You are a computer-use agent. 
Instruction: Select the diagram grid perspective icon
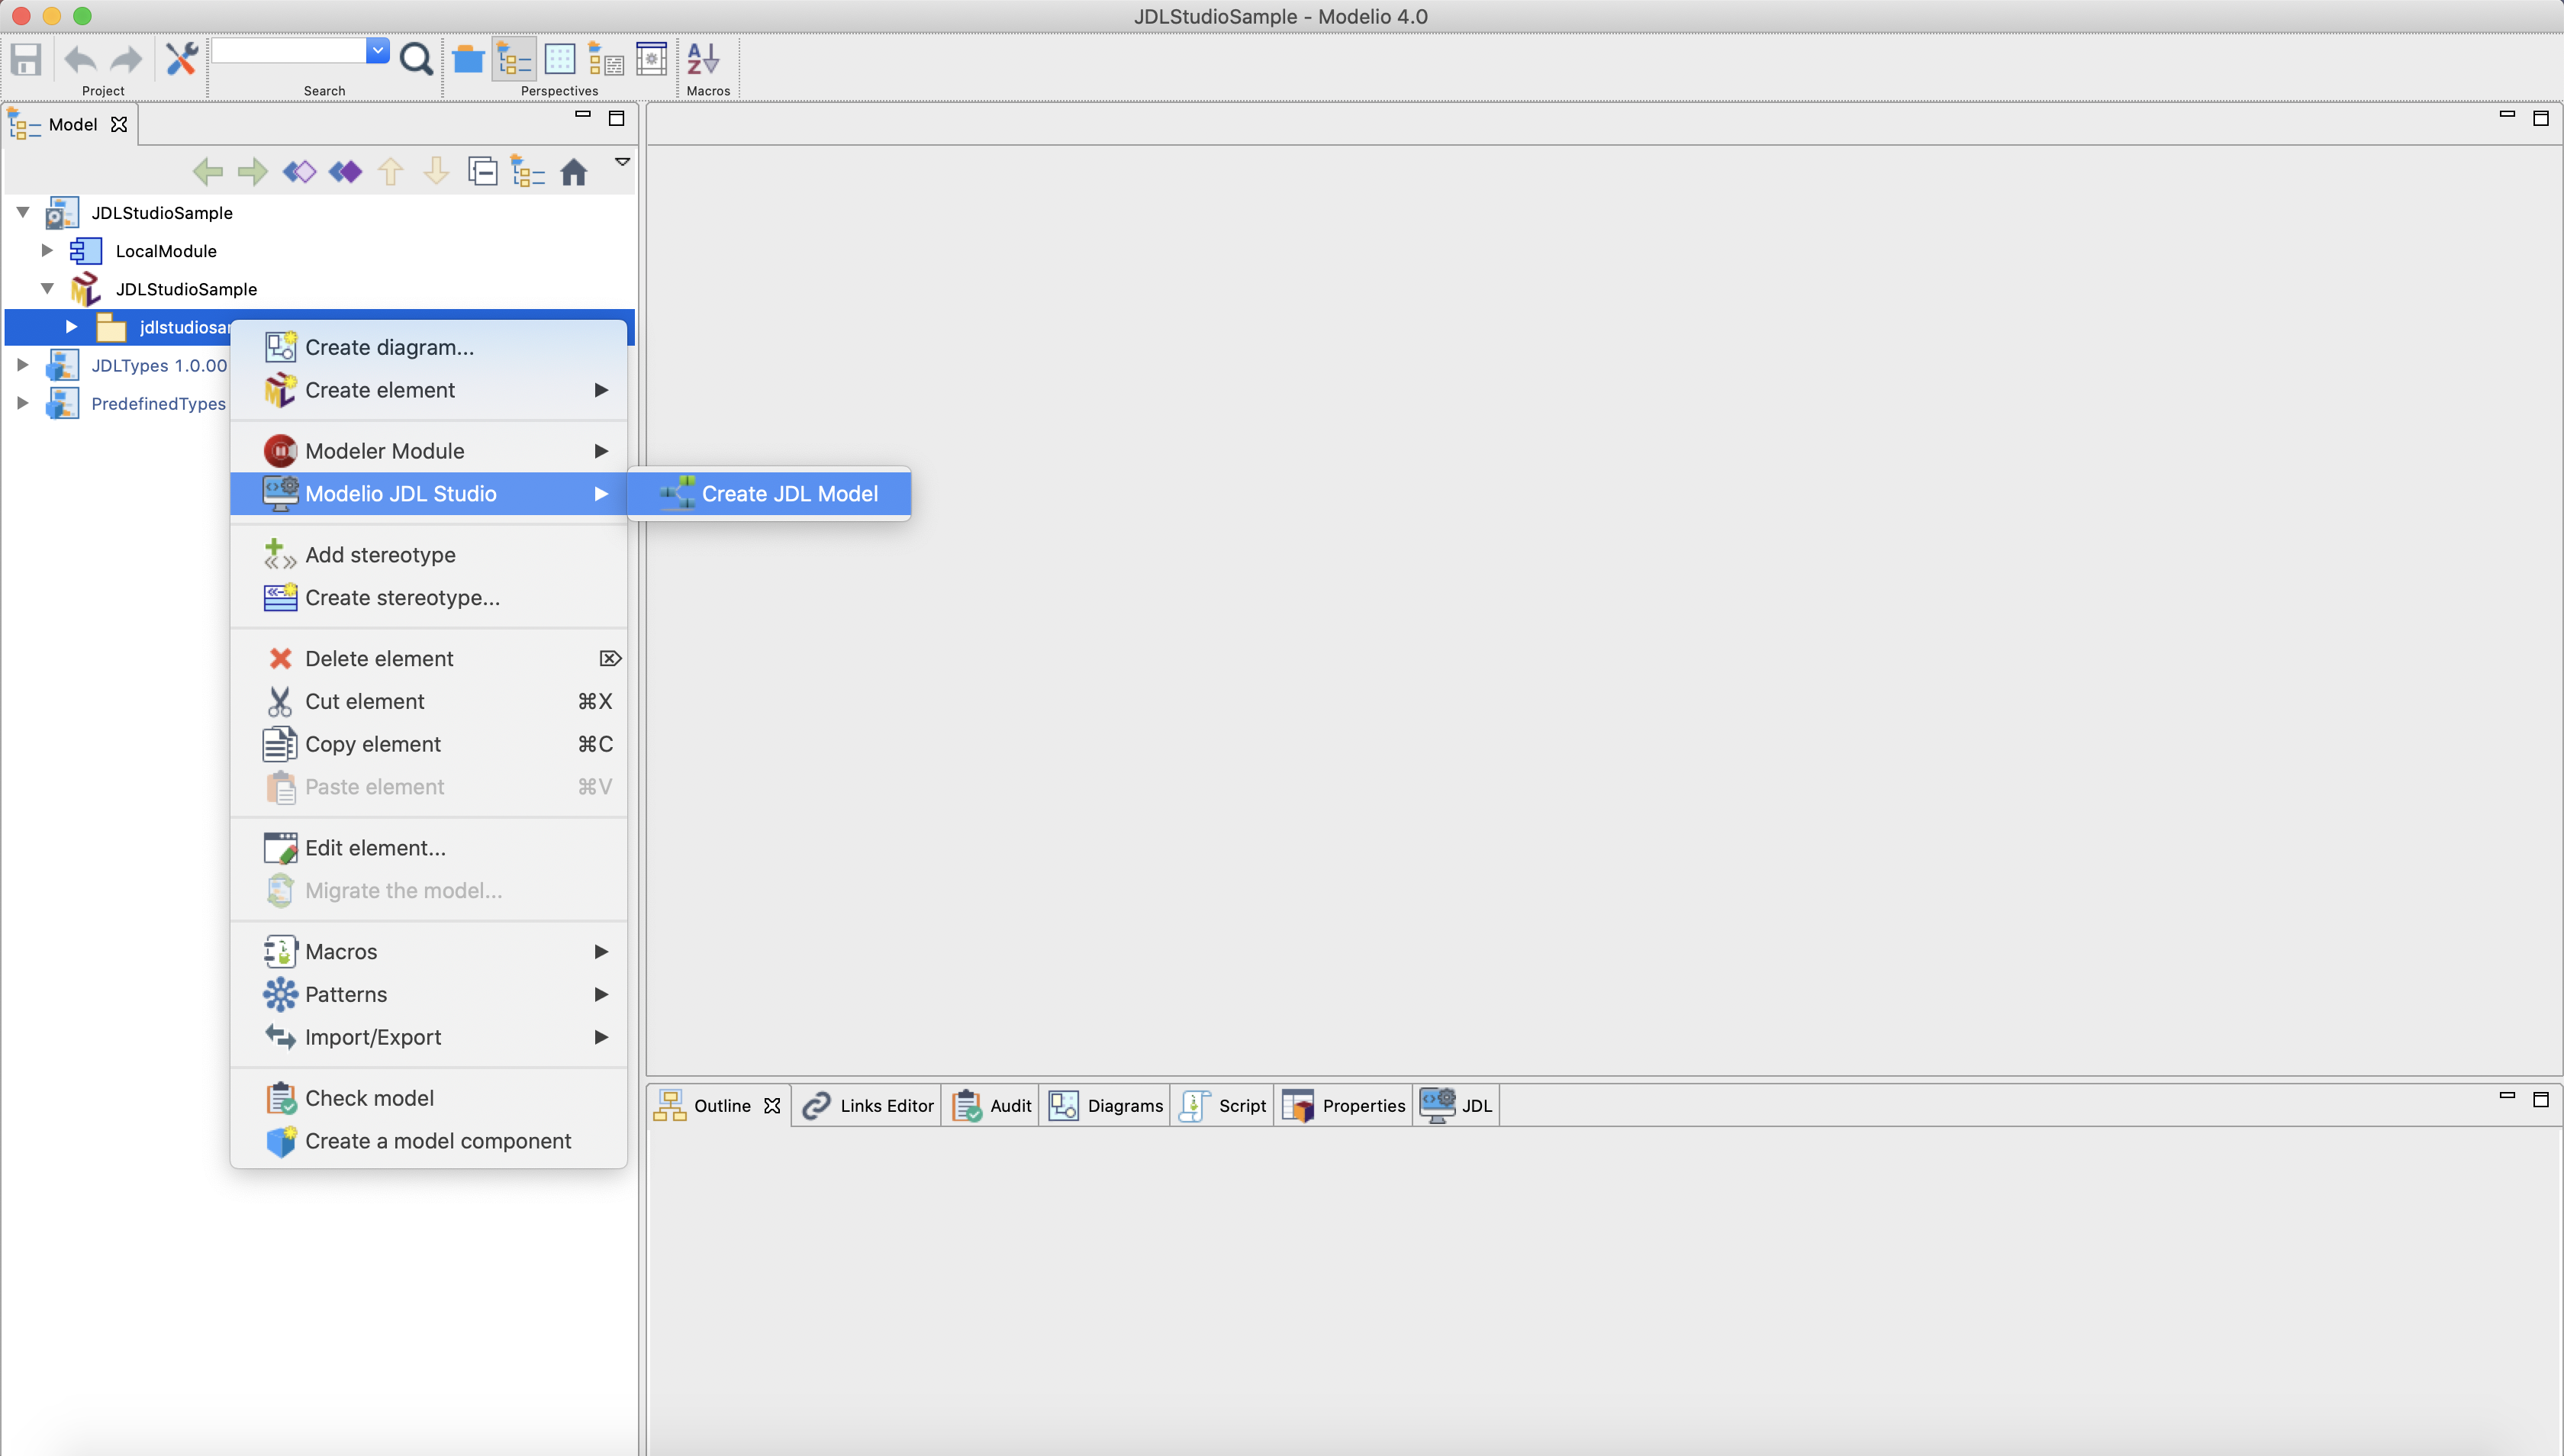point(560,59)
